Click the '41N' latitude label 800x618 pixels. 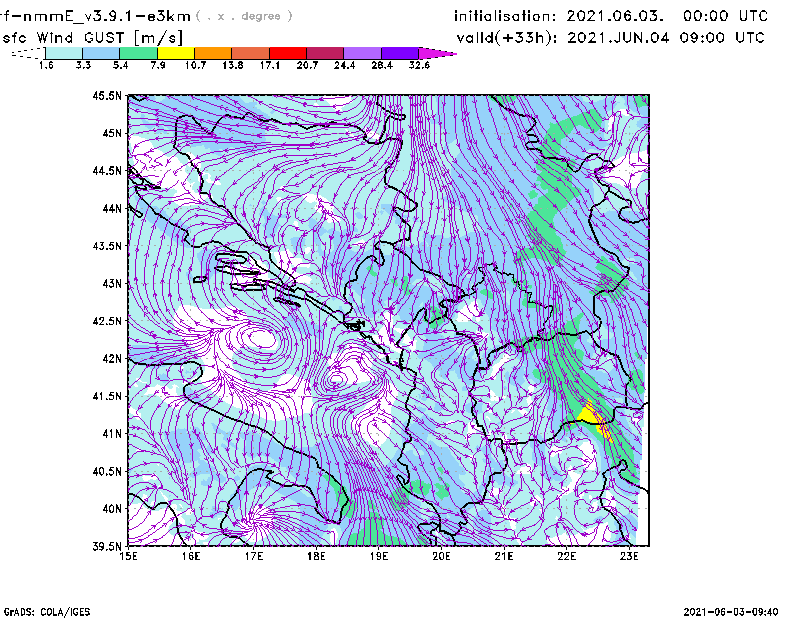click(x=112, y=433)
